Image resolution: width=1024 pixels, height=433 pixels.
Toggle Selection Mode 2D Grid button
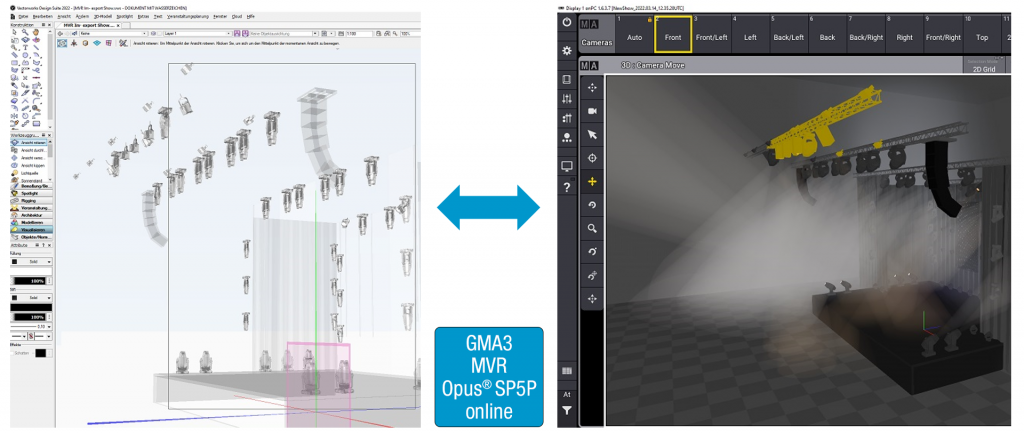pos(983,65)
